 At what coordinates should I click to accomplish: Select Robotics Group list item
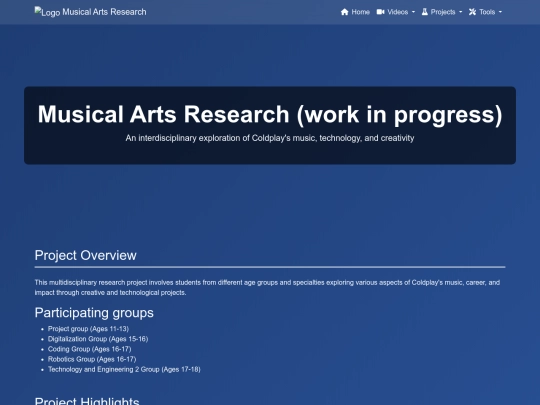point(92,359)
